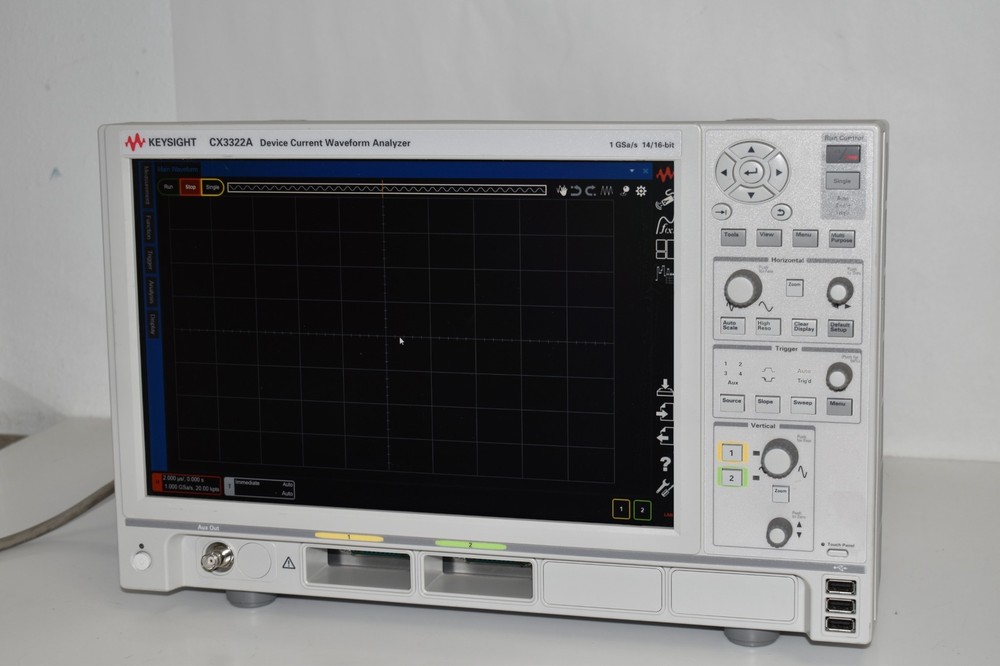This screenshot has height=666, width=1000.
Task: Toggle the Stop acquisition state
Action: tap(190, 188)
